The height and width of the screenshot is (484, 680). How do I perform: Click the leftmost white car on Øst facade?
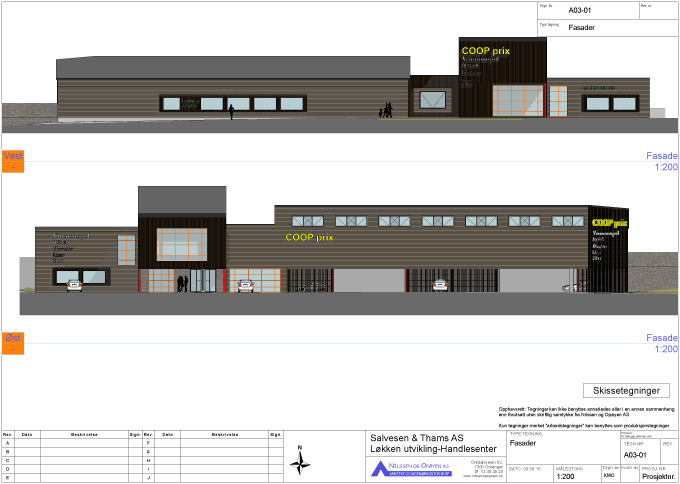pos(74,285)
